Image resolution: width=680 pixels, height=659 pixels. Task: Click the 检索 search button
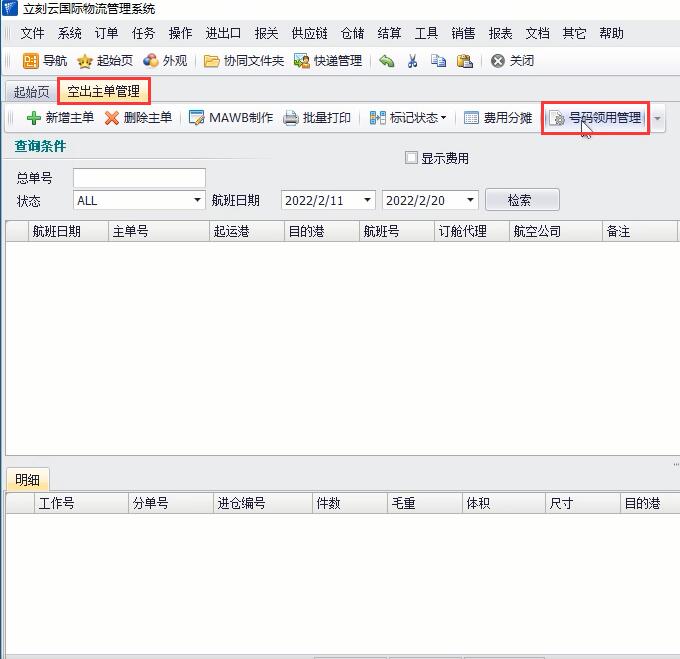(520, 200)
